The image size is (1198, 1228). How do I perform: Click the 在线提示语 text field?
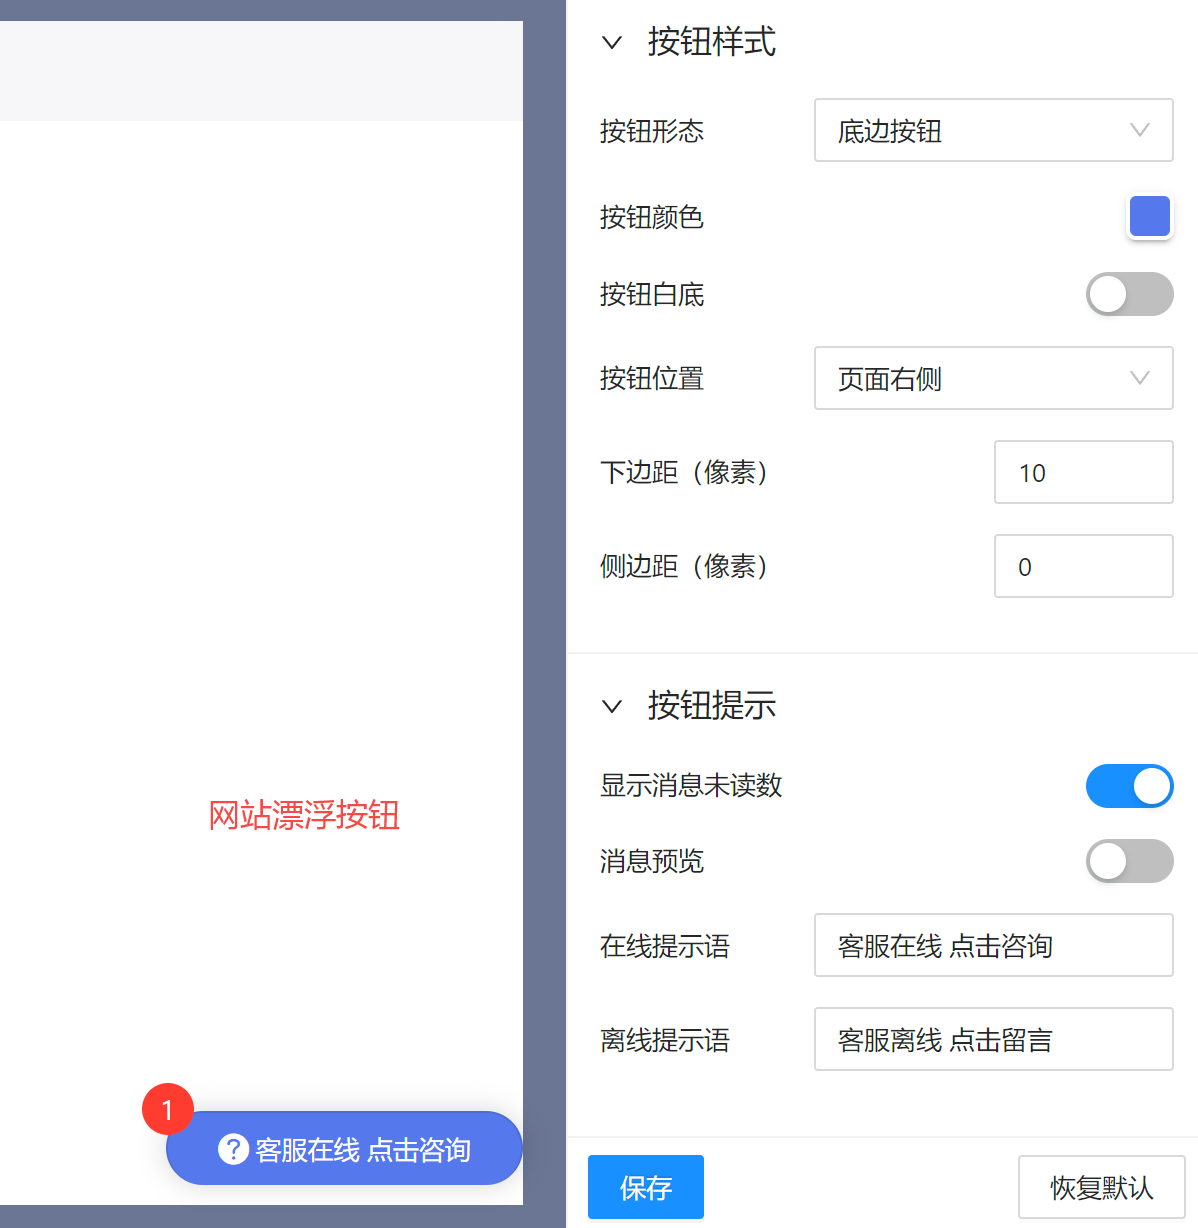coord(993,945)
